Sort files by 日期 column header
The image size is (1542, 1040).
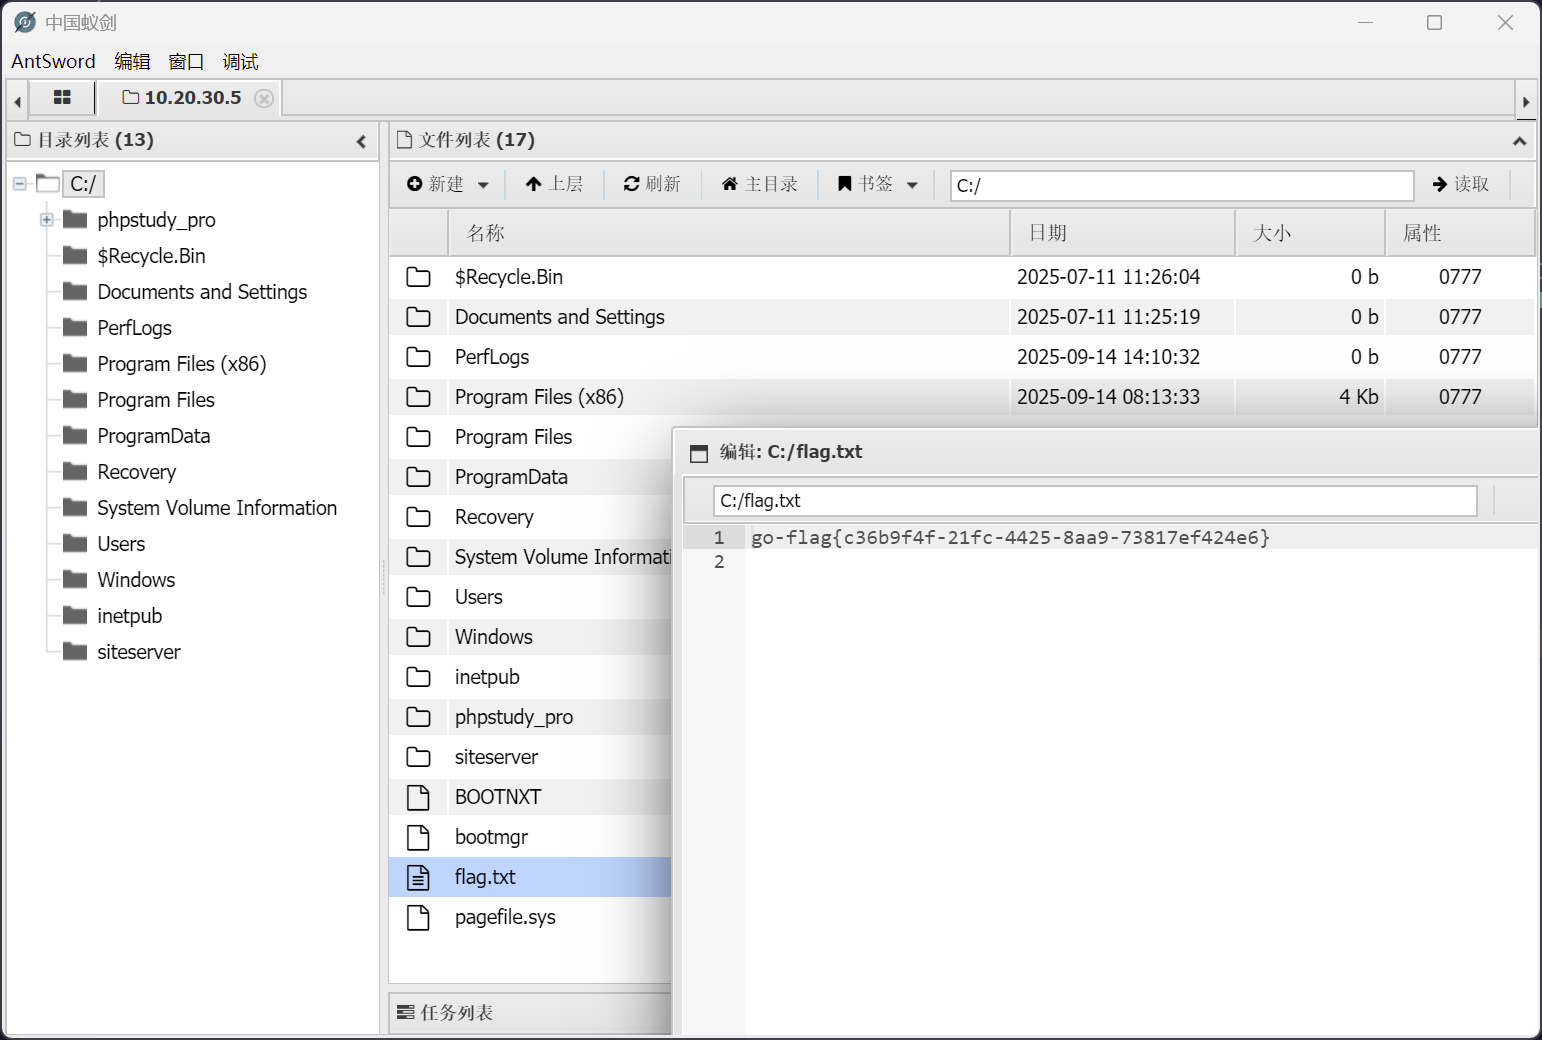tap(1048, 233)
